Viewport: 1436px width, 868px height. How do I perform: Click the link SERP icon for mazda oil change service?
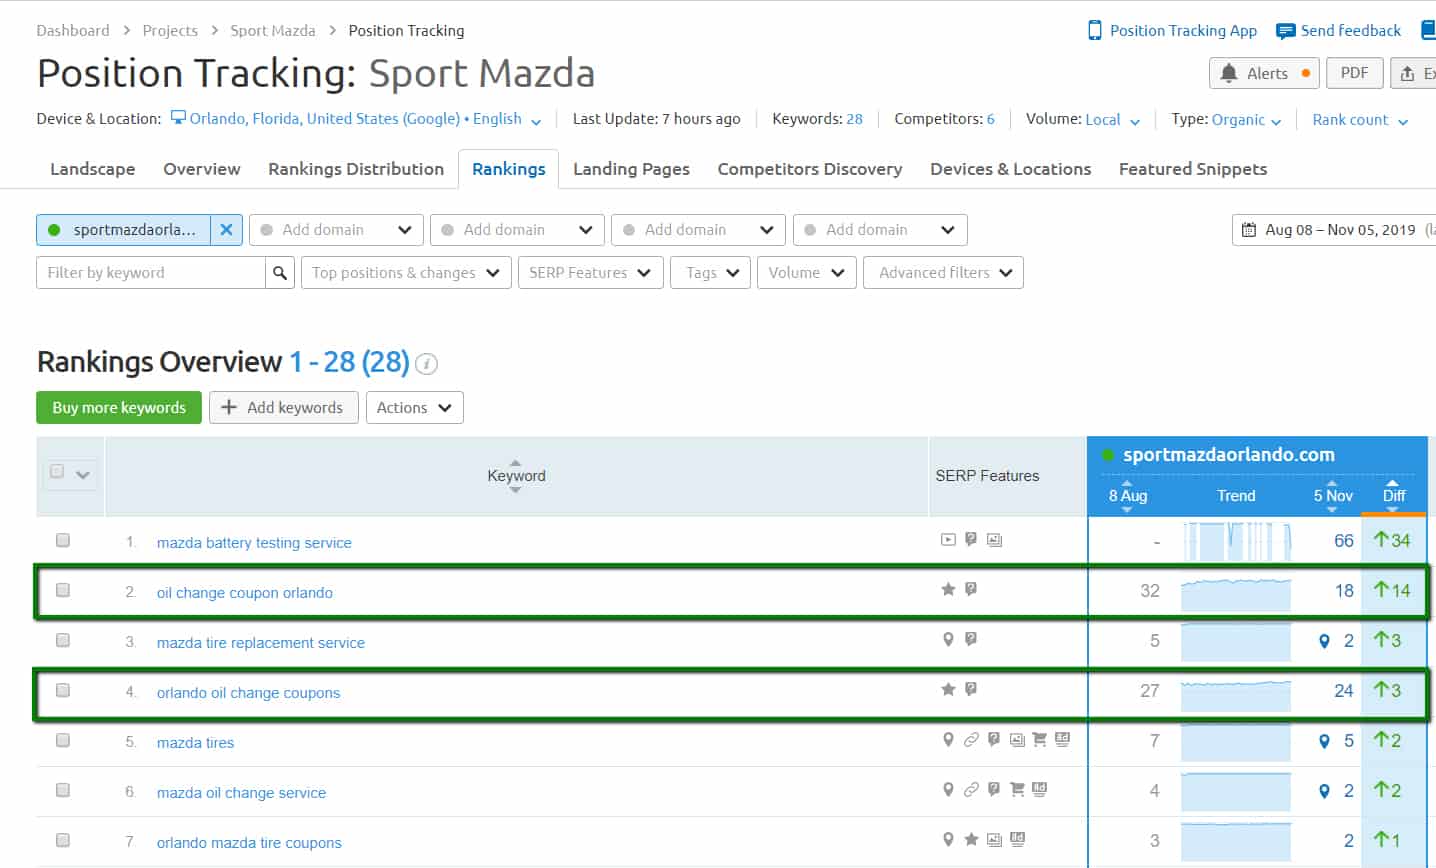971,790
